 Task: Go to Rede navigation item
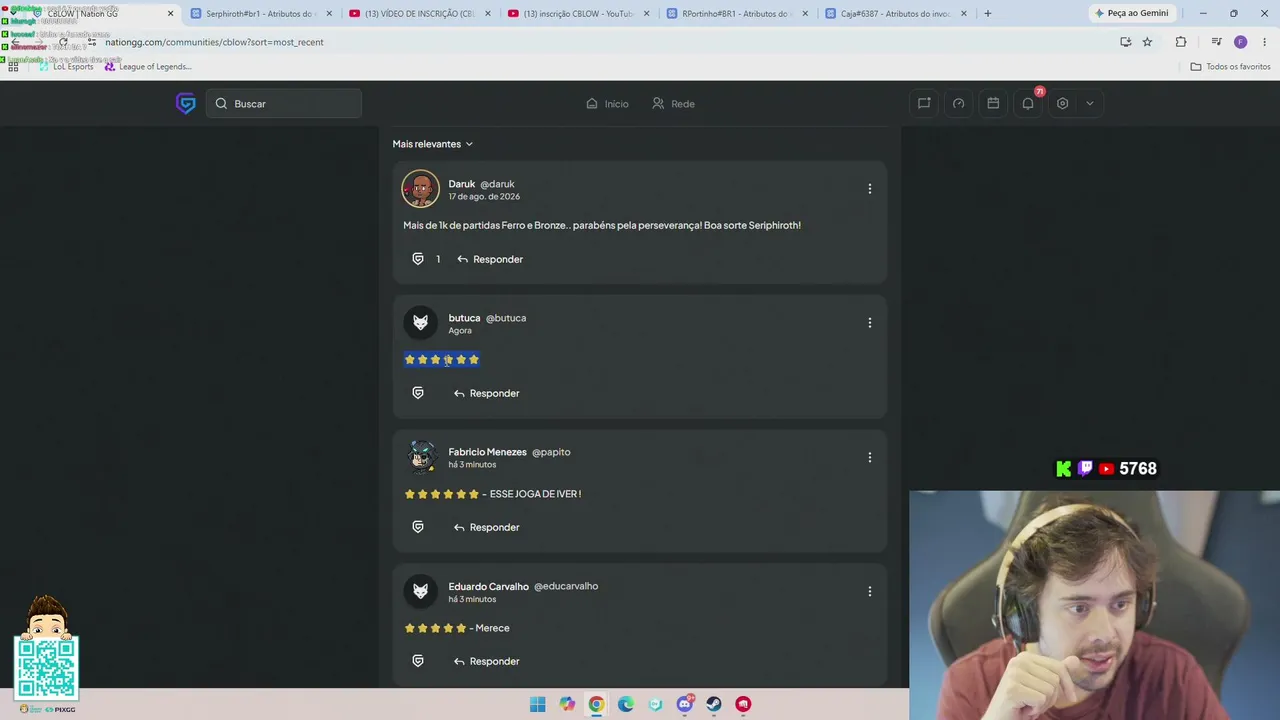pyautogui.click(x=673, y=103)
